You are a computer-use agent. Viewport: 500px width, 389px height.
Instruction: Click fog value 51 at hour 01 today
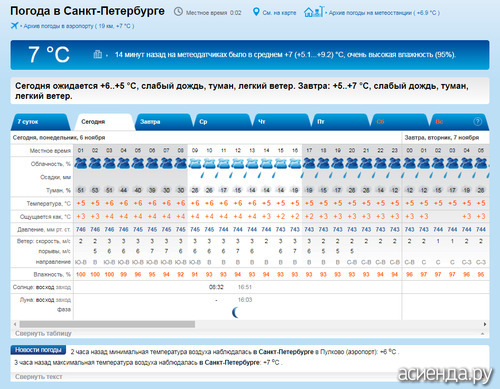pos(81,190)
